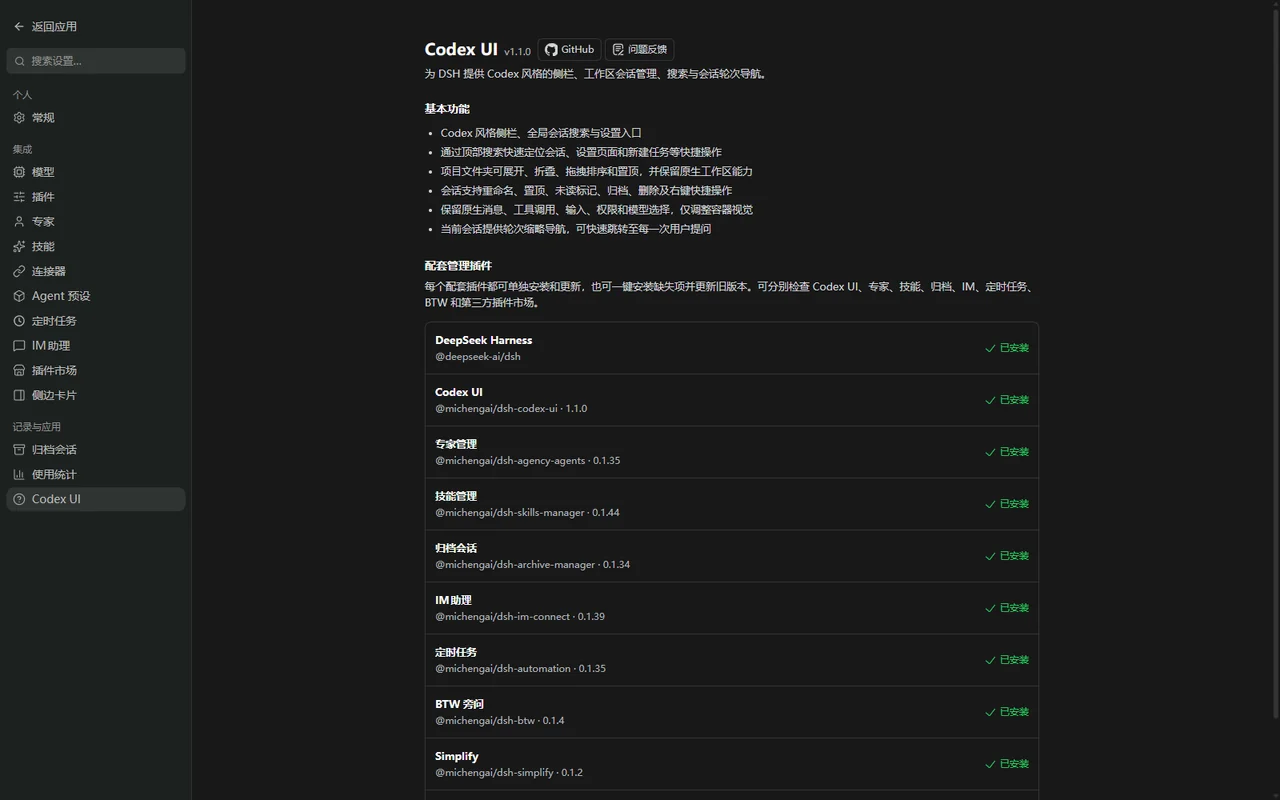
Task: Select the 使用统计 sidebar entry
Action: click(96, 474)
